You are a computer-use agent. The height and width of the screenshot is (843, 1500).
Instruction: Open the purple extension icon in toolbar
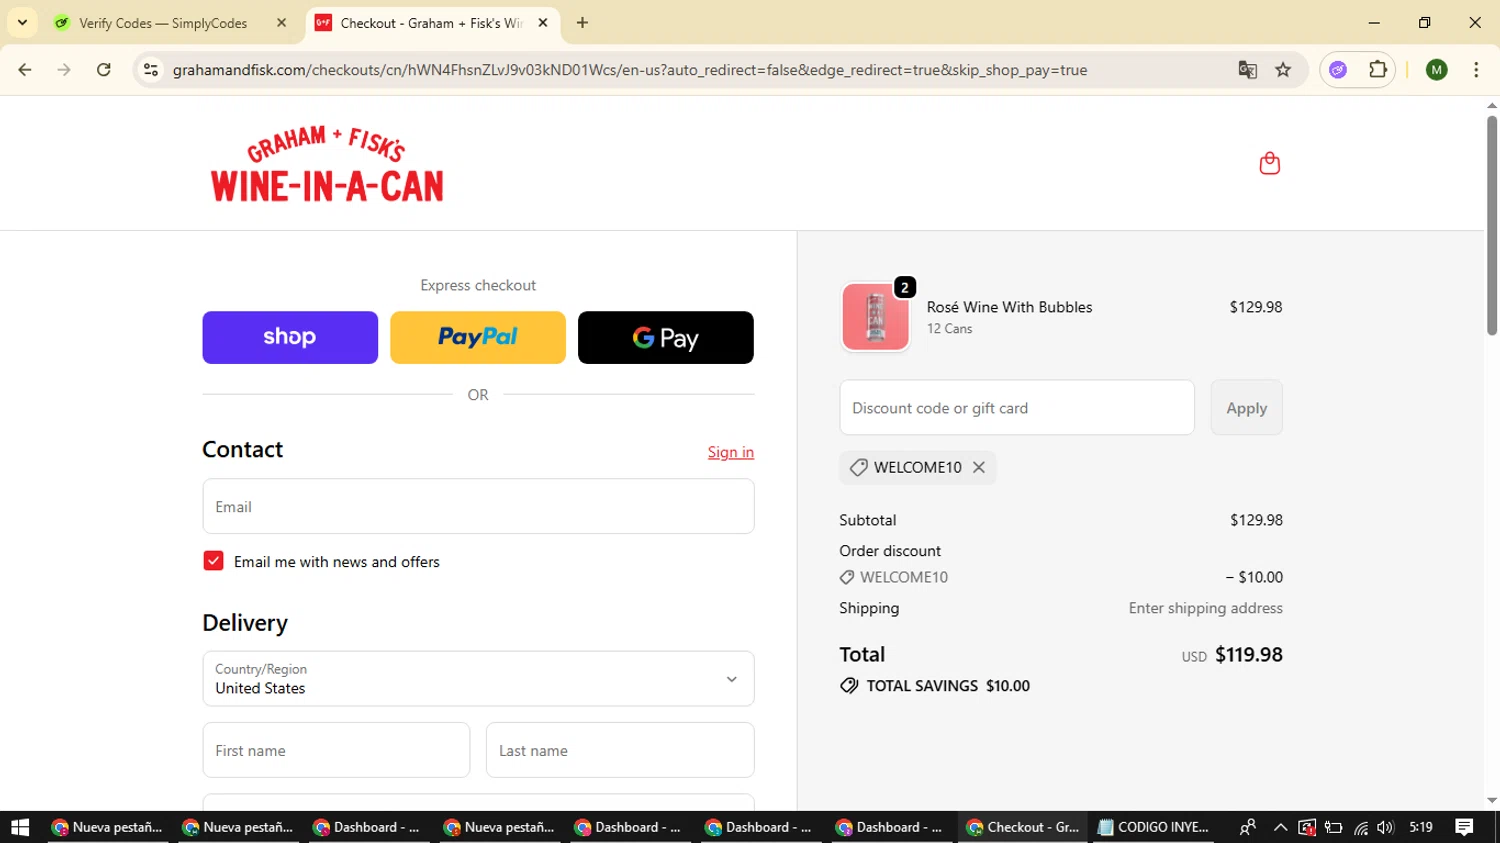pos(1338,70)
